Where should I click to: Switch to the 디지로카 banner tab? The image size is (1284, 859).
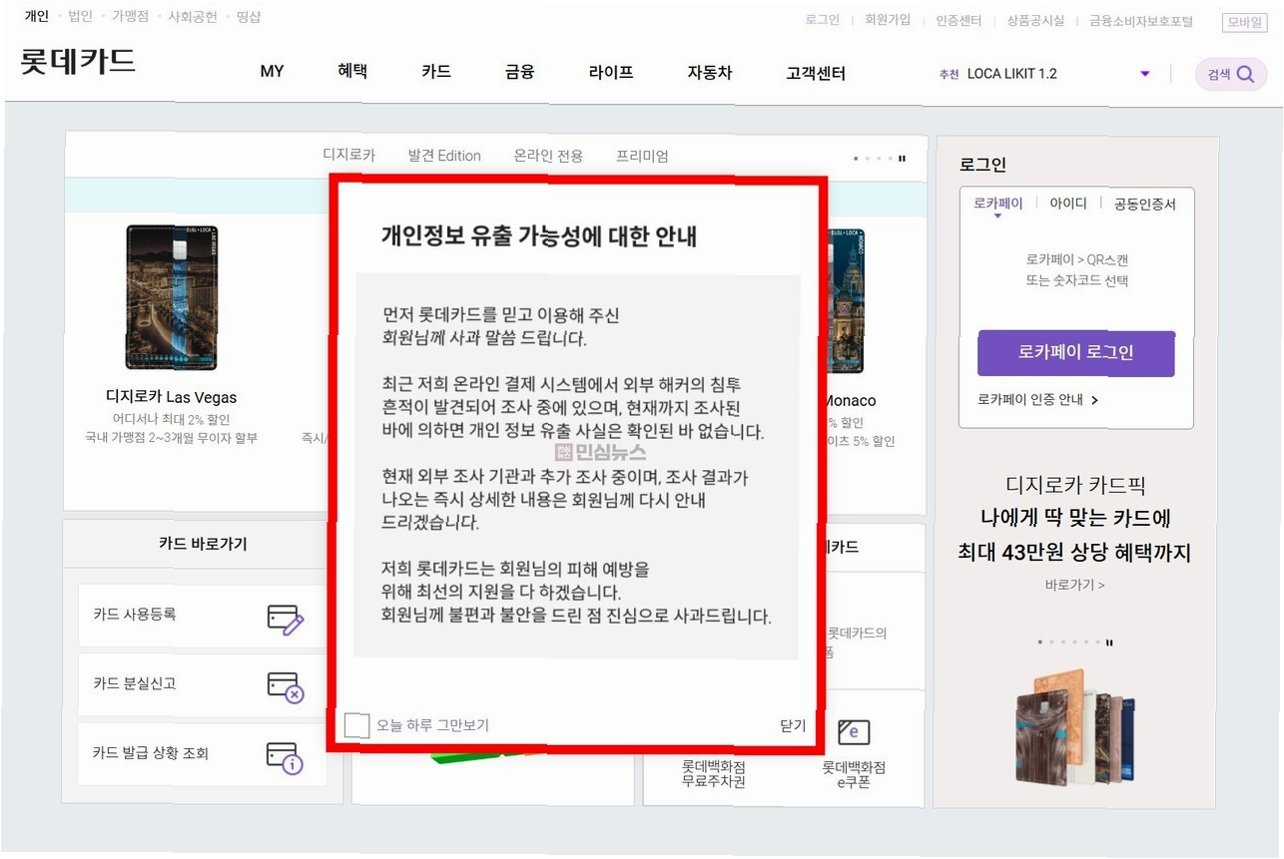(349, 156)
